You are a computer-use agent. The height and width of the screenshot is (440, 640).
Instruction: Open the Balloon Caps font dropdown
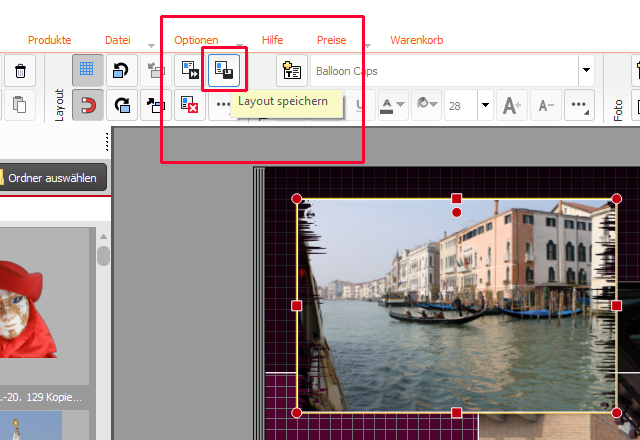pyautogui.click(x=586, y=71)
